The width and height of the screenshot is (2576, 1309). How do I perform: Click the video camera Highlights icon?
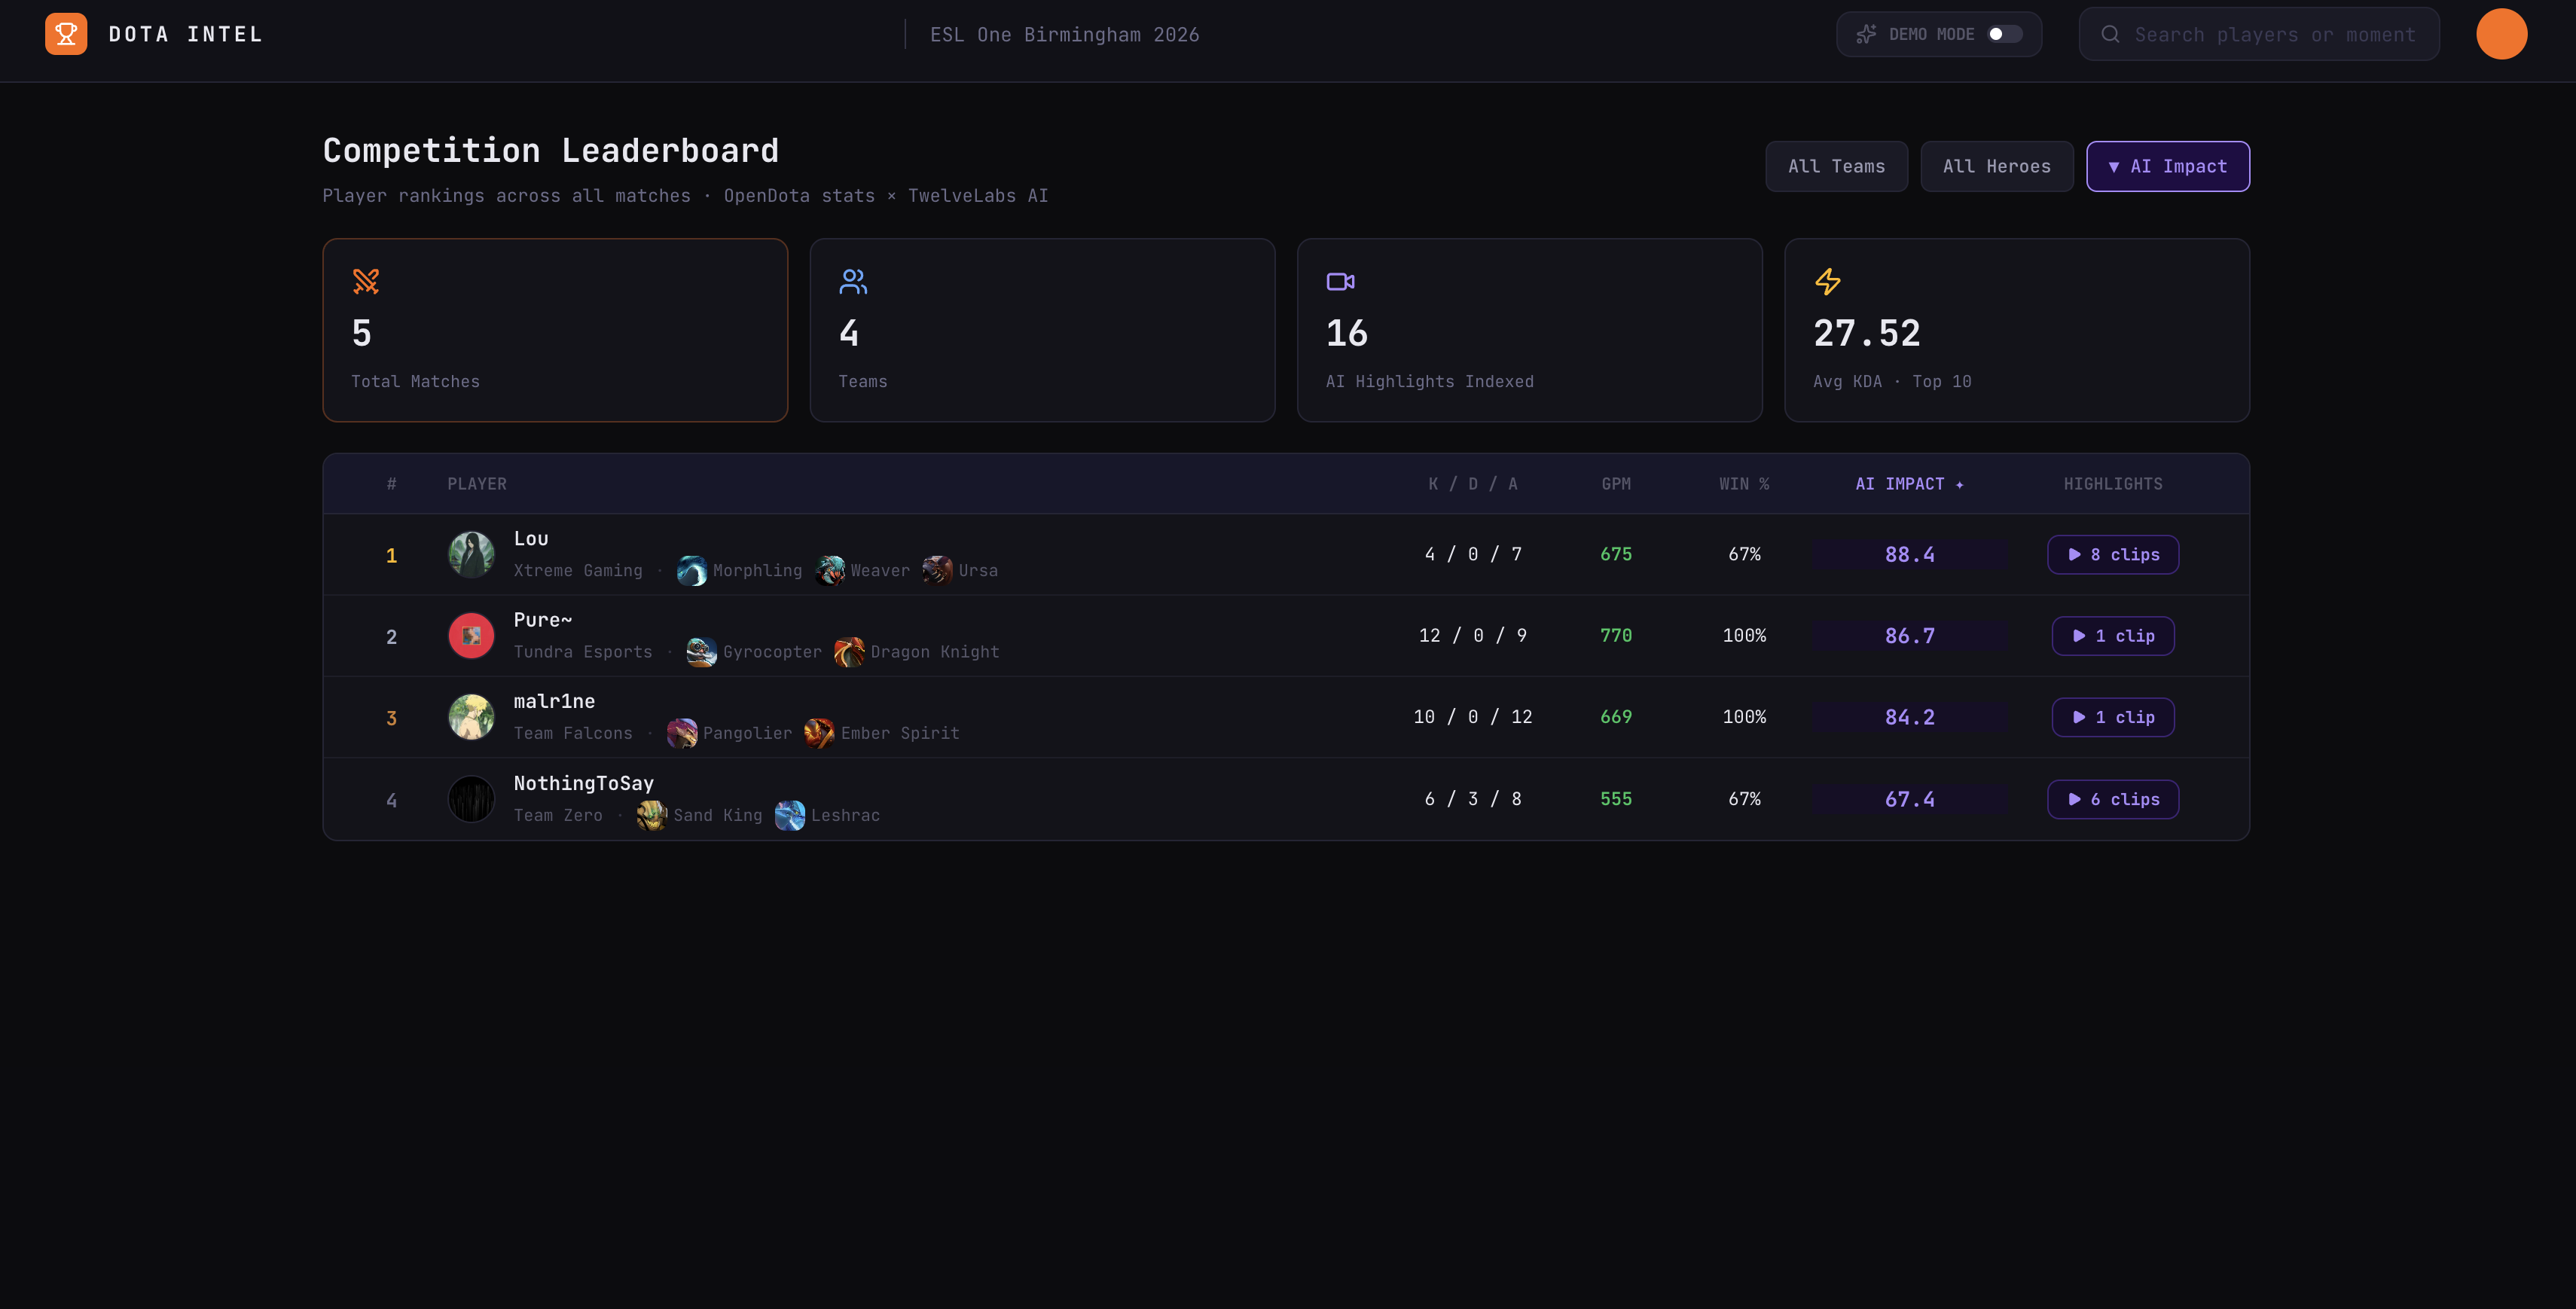coord(1340,281)
